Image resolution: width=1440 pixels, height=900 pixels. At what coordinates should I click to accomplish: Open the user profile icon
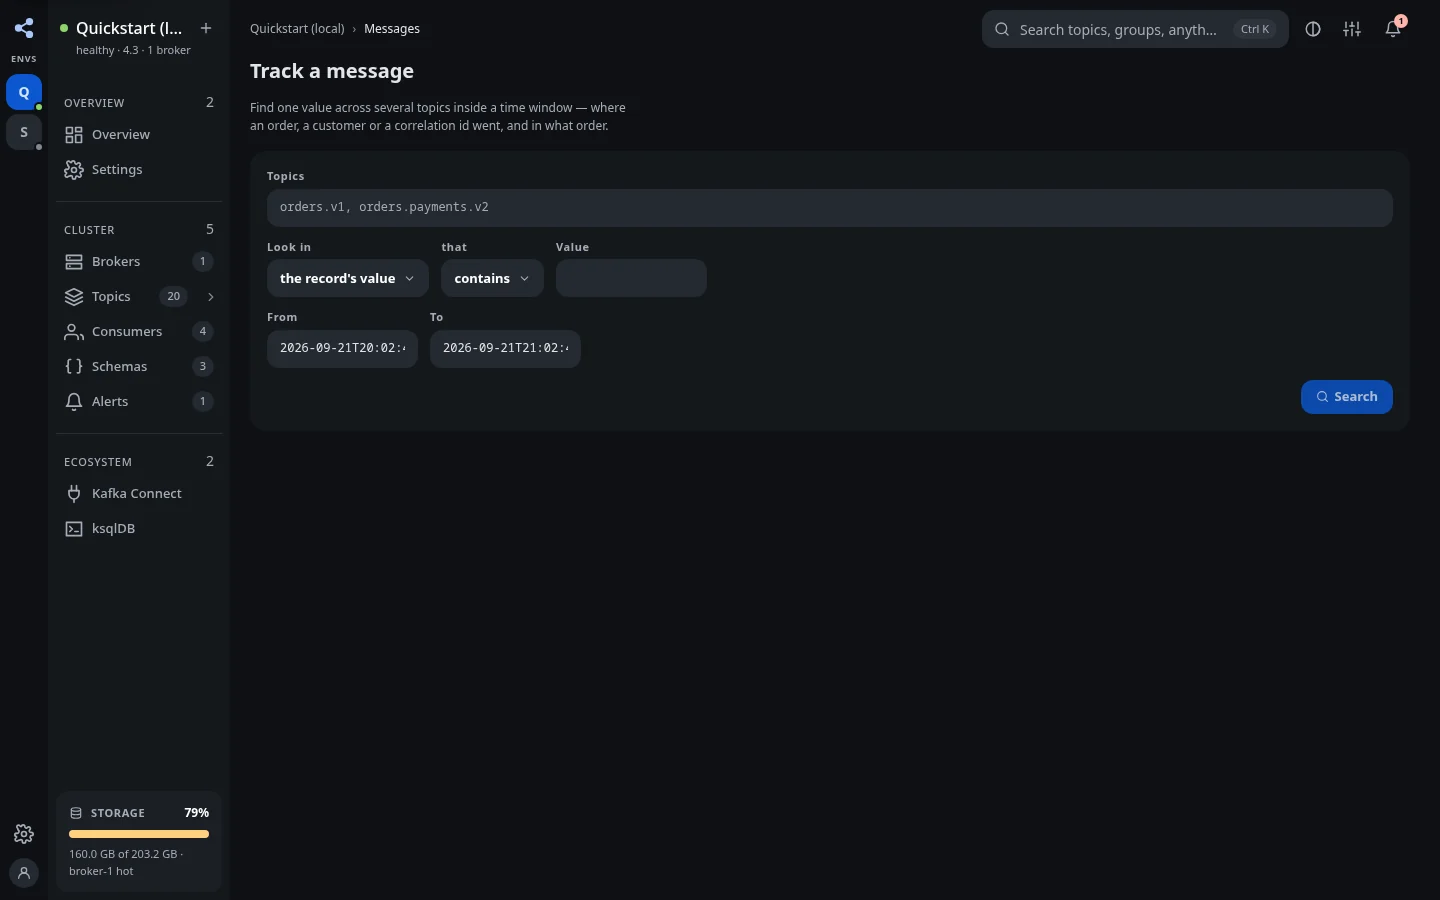pos(24,873)
